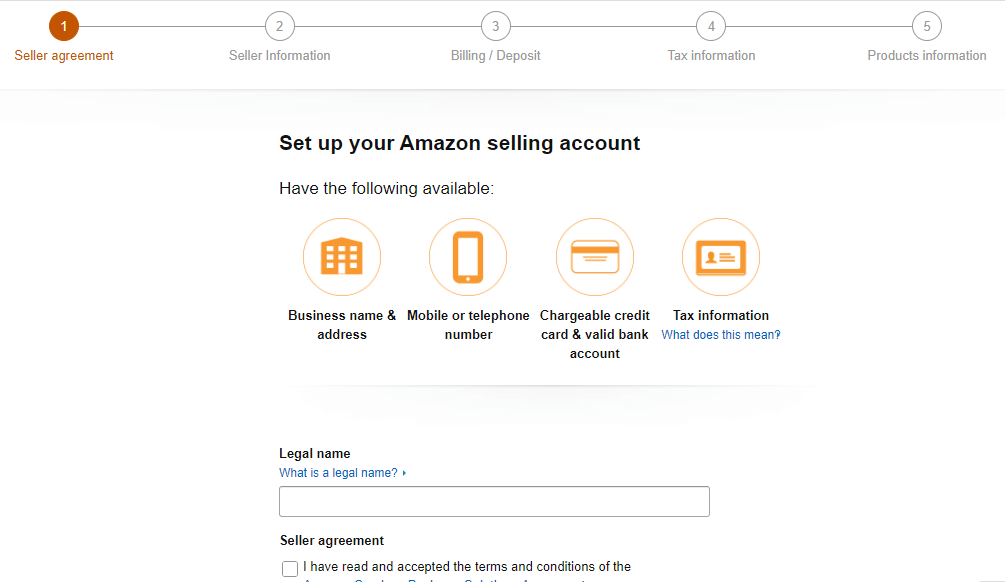This screenshot has height=582, width=1005.
Task: Open the Products information step label
Action: click(x=927, y=56)
